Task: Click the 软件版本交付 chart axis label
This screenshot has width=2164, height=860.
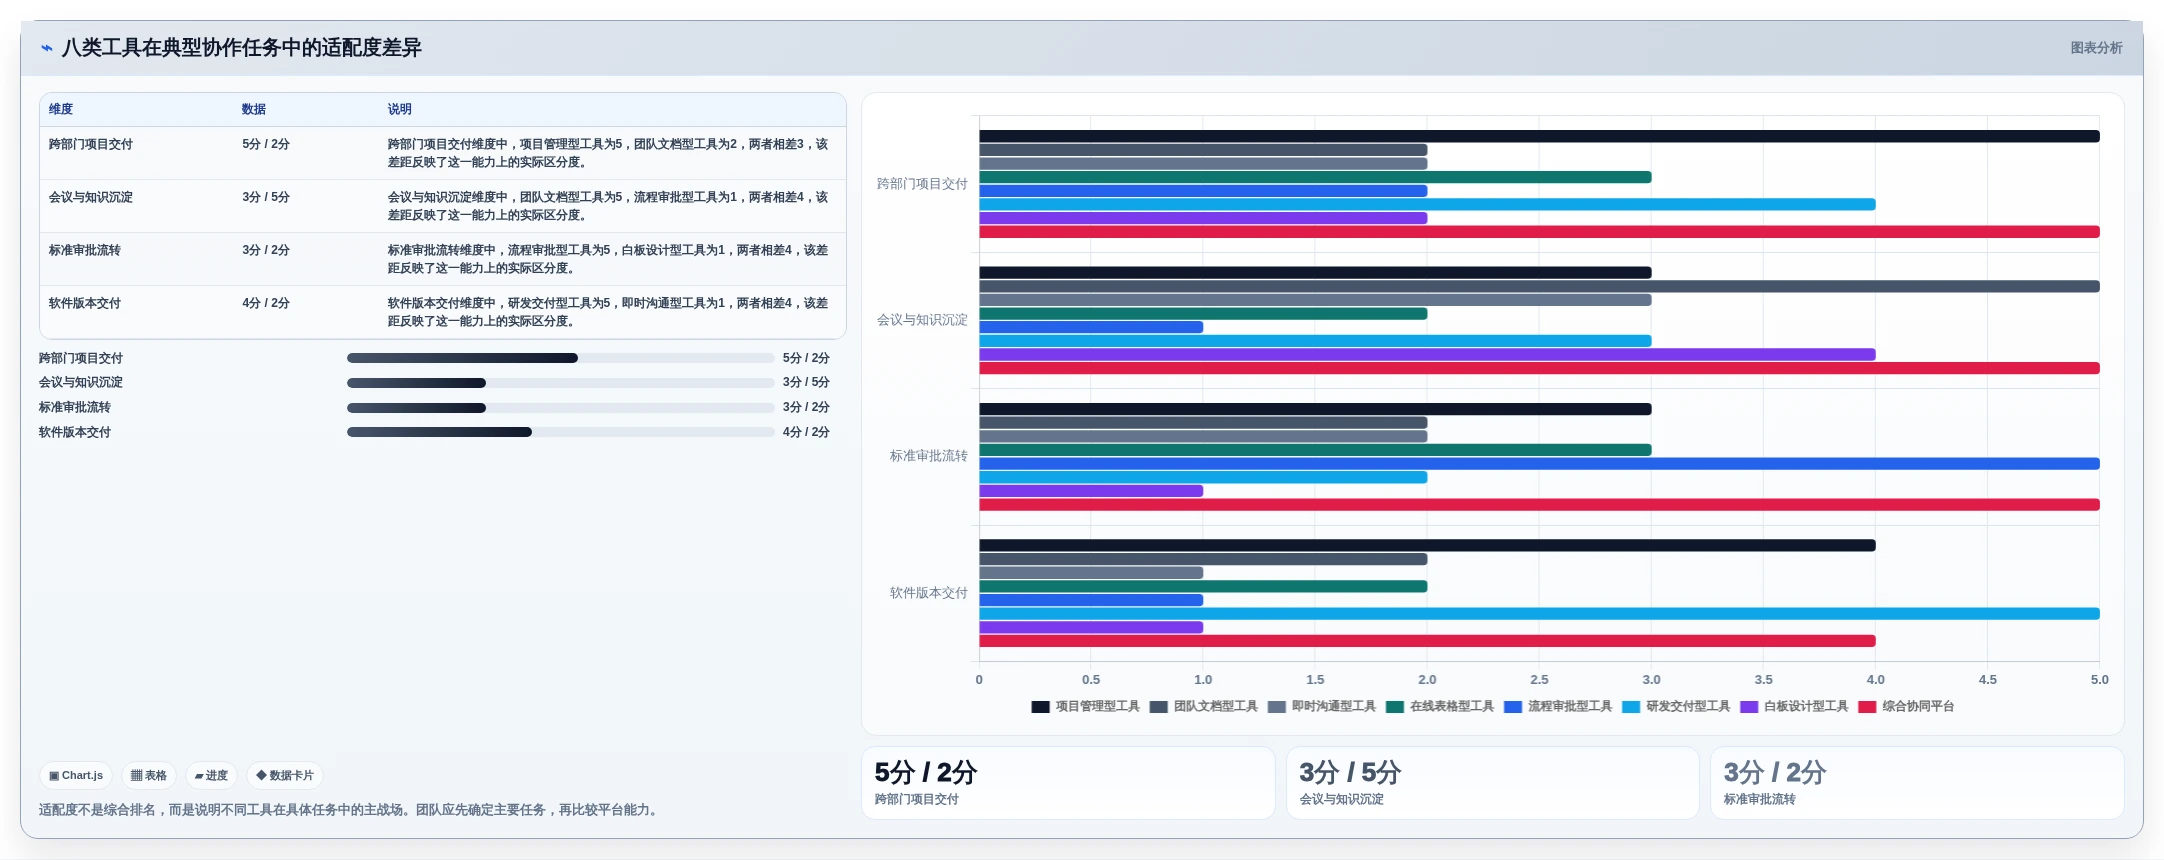Action: tap(929, 593)
